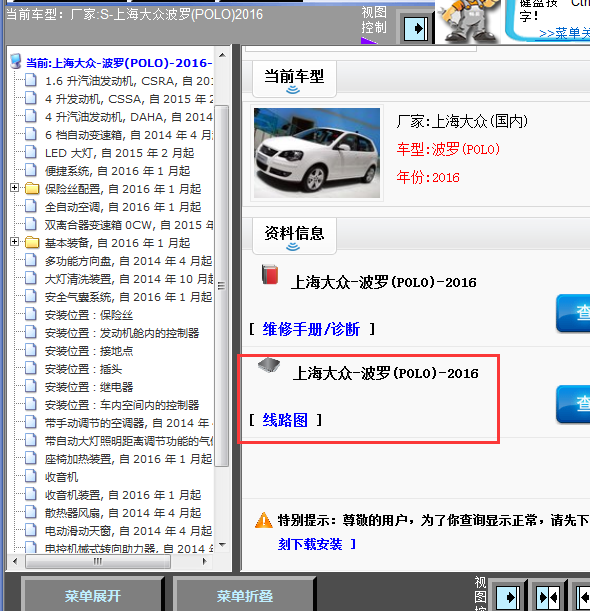Click the cartoon mechanic mascot image
590x611 pixels.
coord(468,21)
